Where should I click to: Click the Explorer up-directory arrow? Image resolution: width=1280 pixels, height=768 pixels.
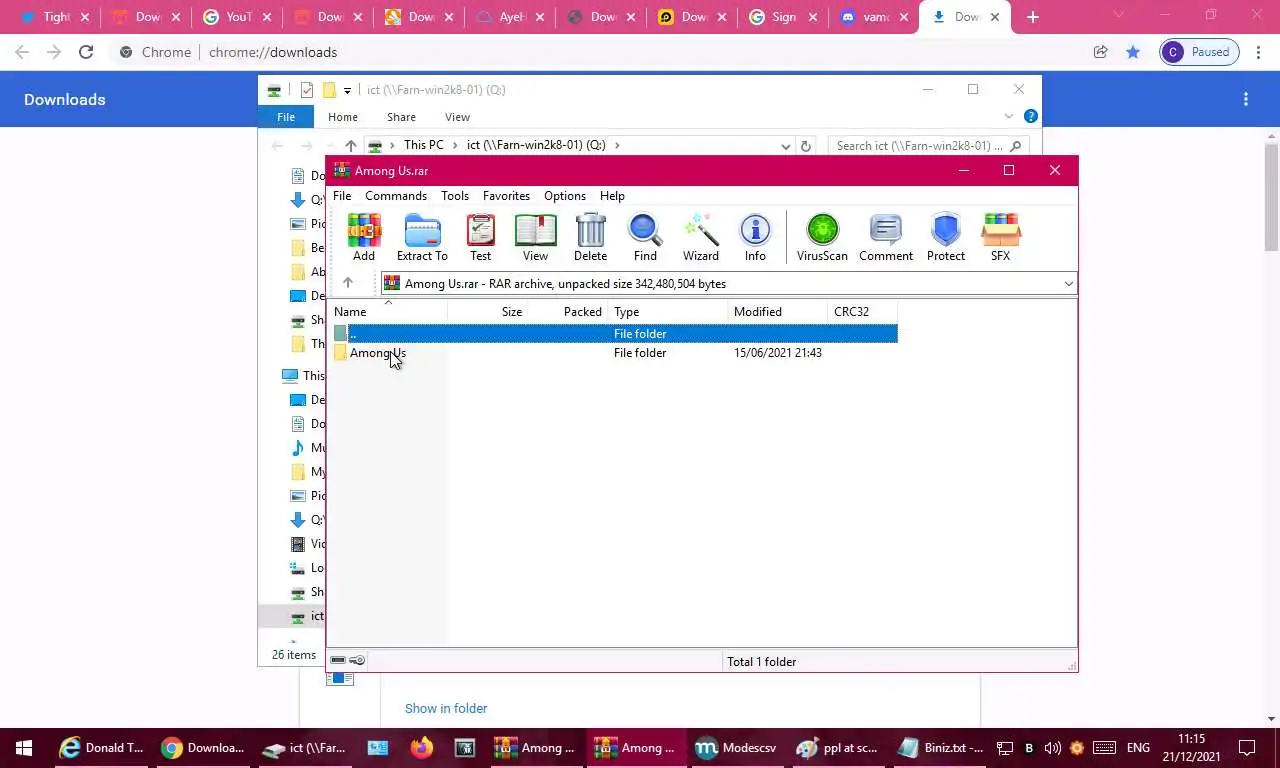click(x=350, y=146)
